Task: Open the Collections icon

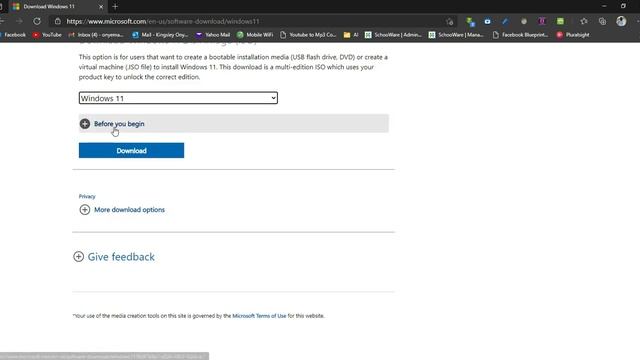Action: coord(602,21)
